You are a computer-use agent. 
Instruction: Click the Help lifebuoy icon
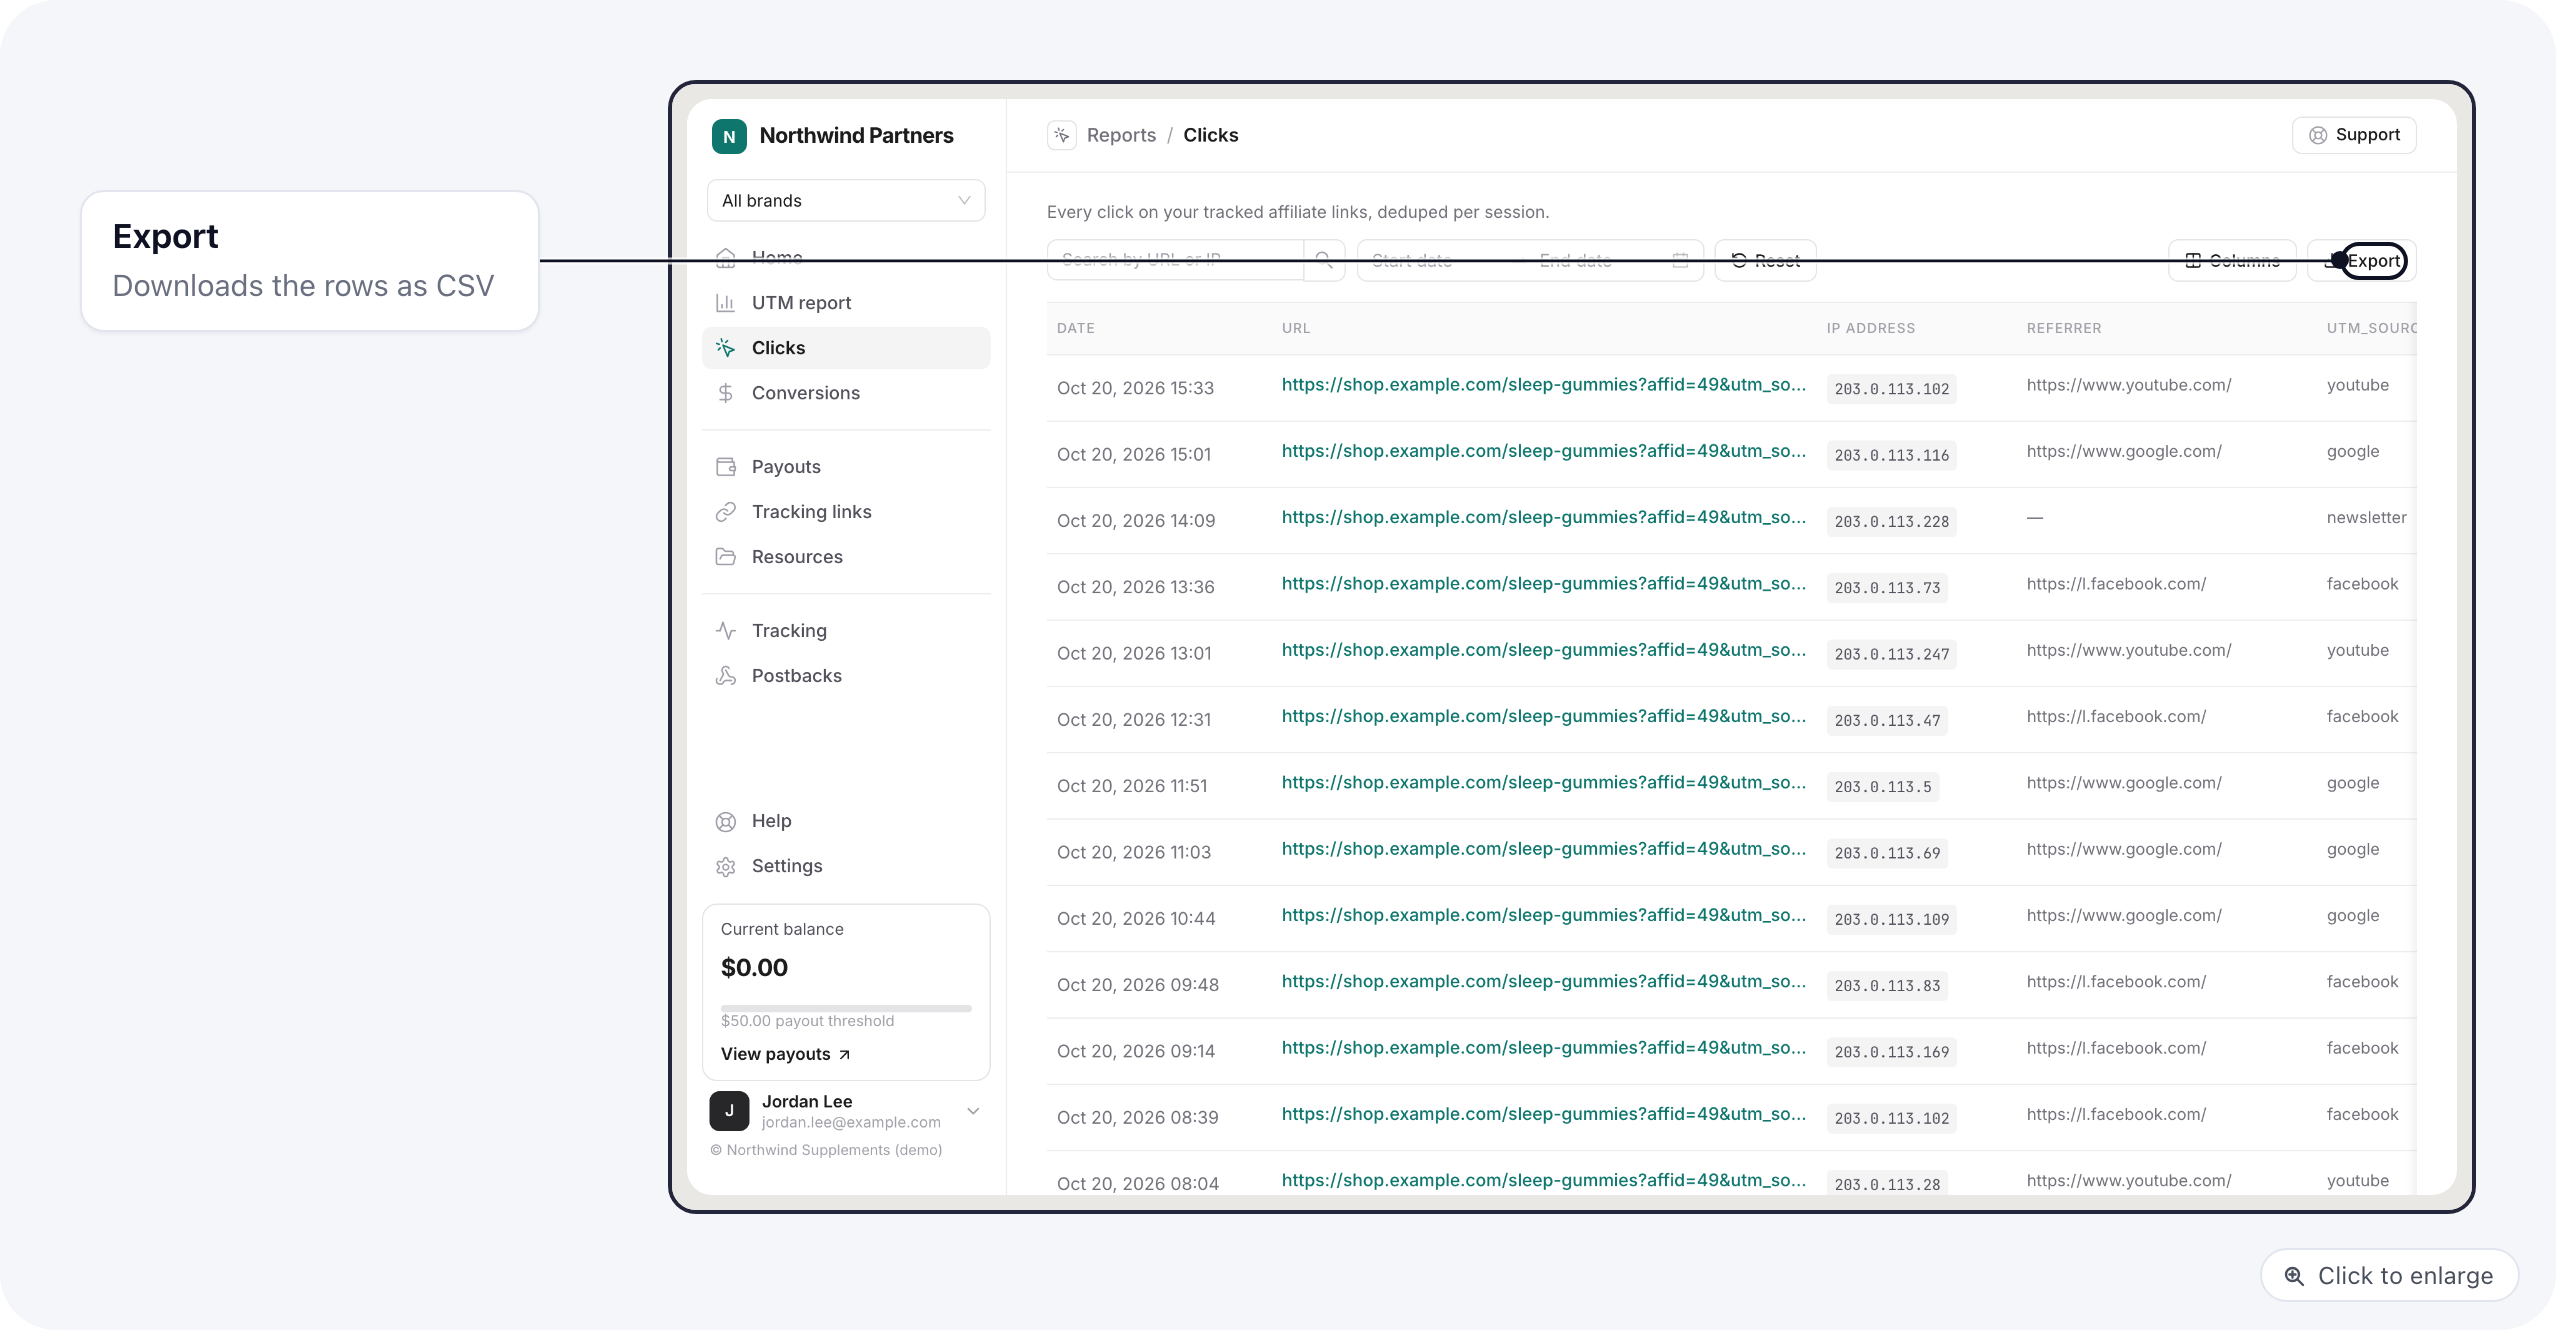point(726,821)
